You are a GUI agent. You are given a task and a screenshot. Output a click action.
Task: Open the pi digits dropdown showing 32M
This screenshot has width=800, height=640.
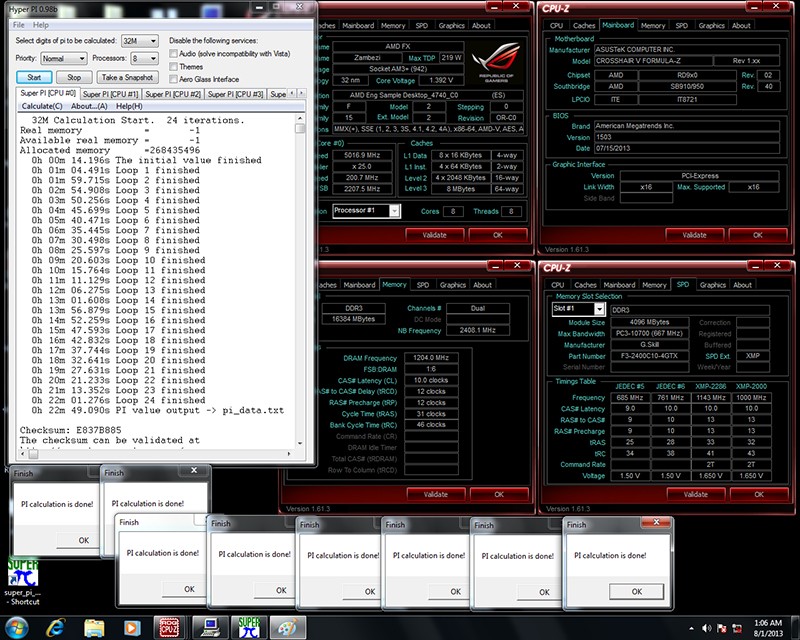[x=139, y=41]
